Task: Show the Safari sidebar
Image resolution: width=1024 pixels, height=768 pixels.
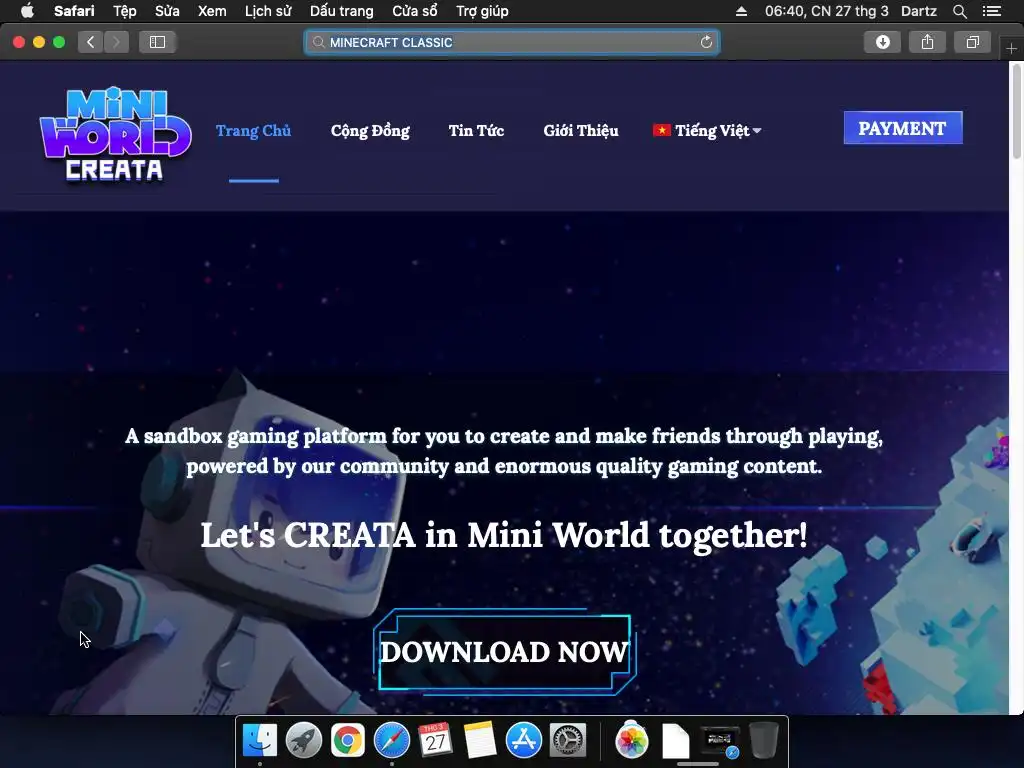Action: (x=157, y=42)
